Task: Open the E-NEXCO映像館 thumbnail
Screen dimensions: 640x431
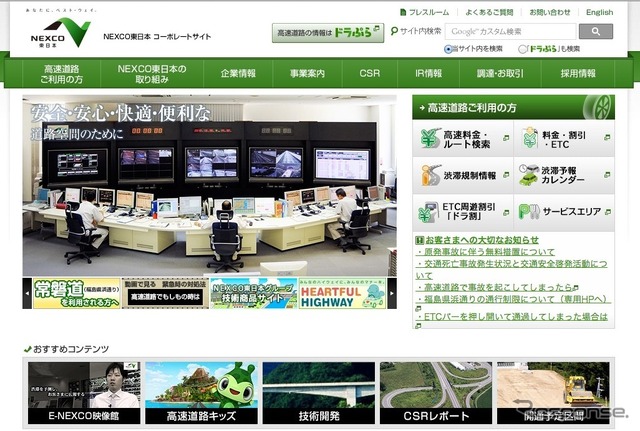Action: [x=84, y=393]
